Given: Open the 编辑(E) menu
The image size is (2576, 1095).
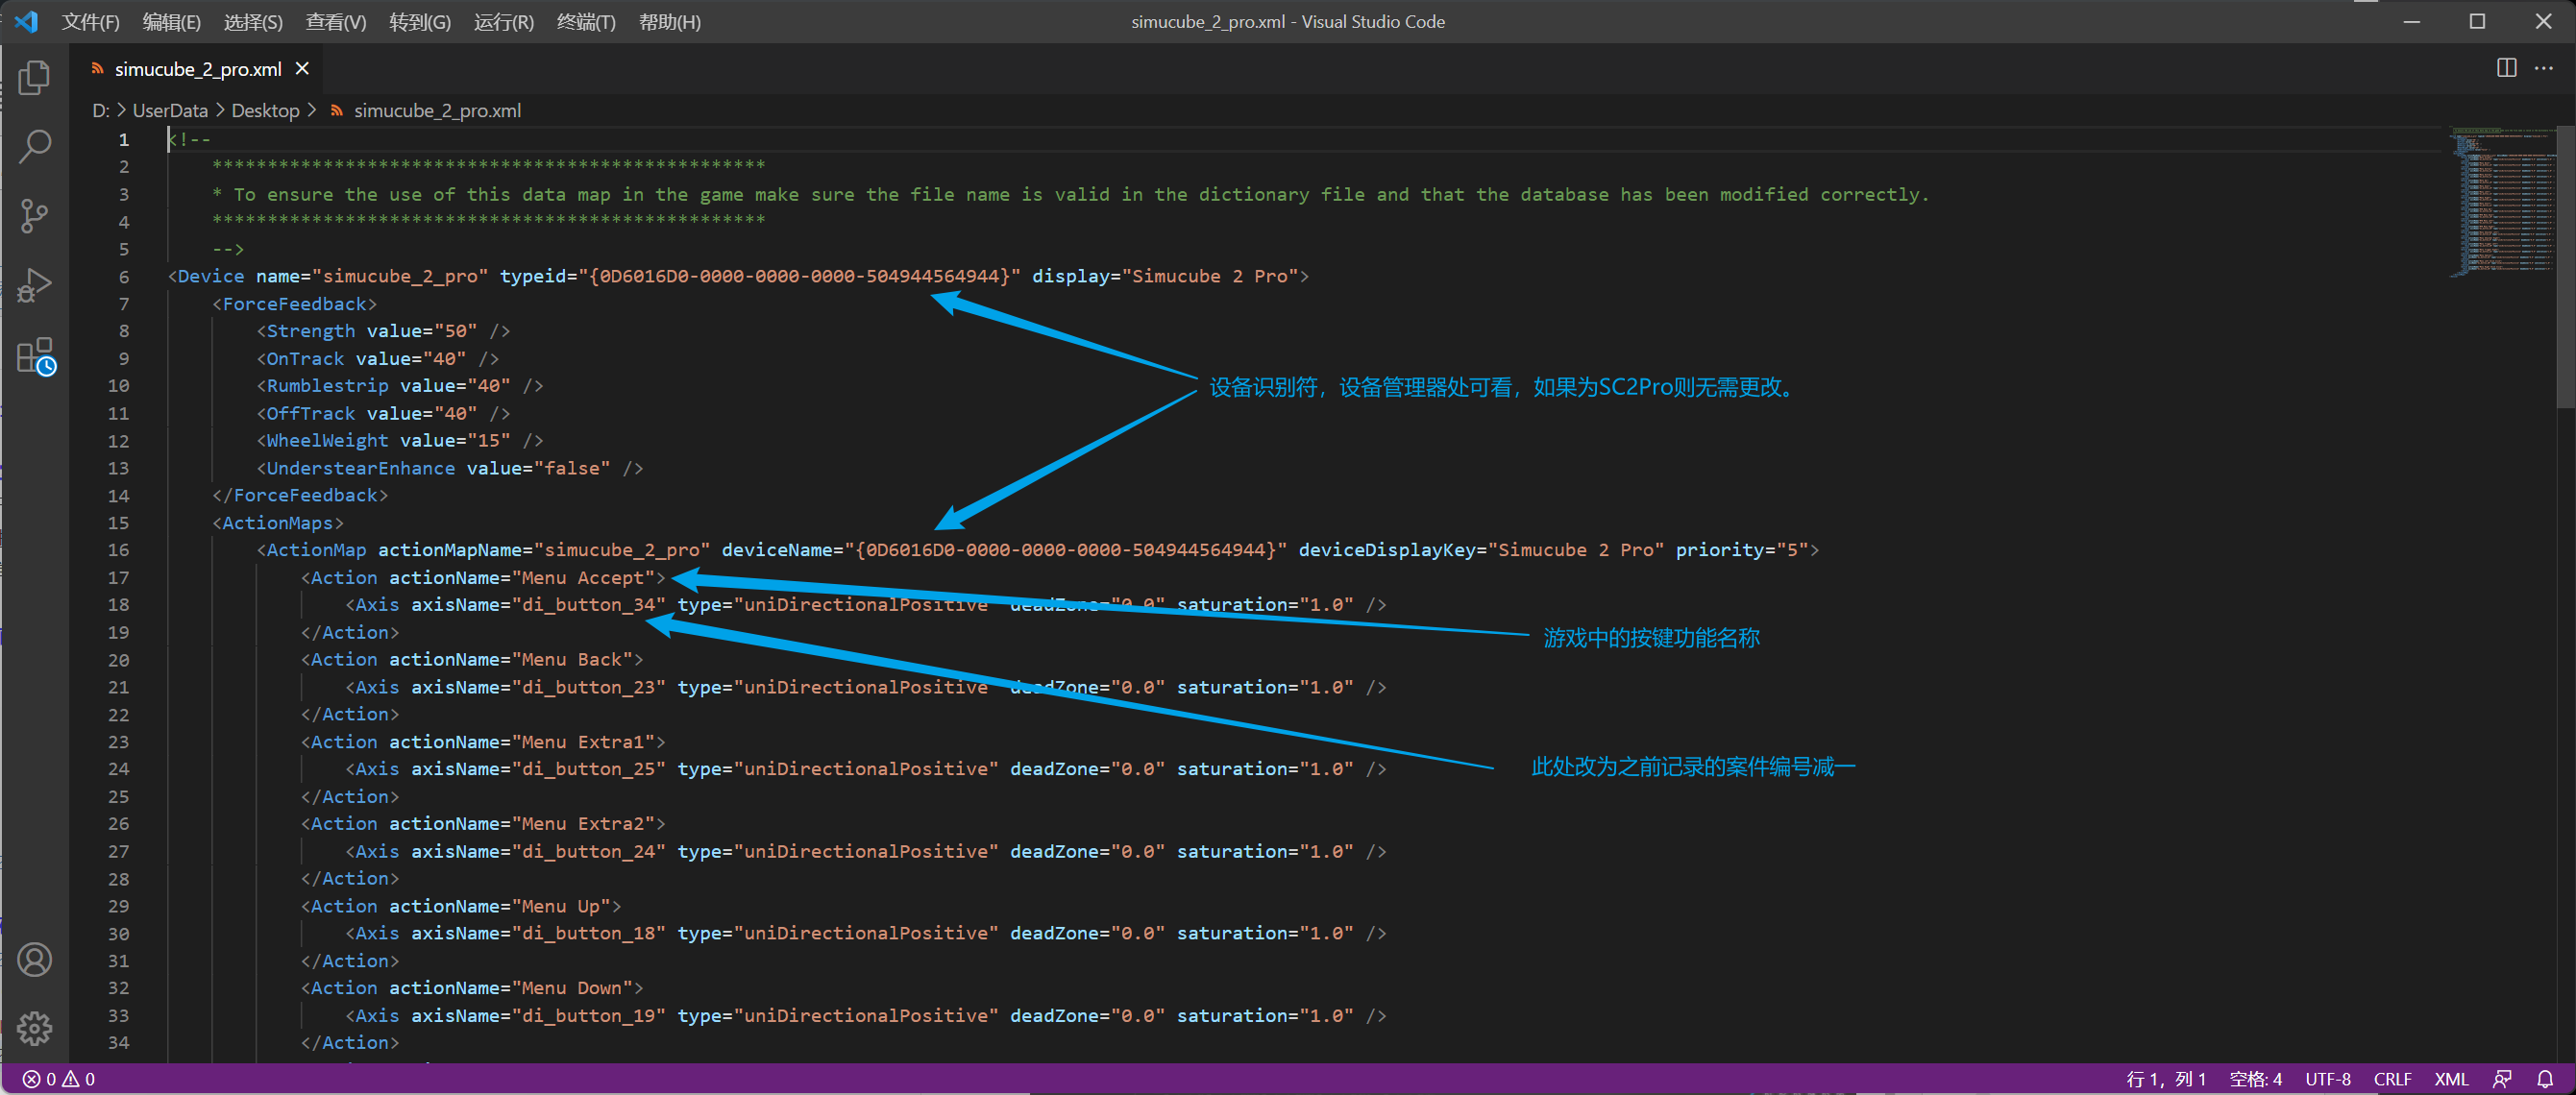Looking at the screenshot, I should 171,22.
